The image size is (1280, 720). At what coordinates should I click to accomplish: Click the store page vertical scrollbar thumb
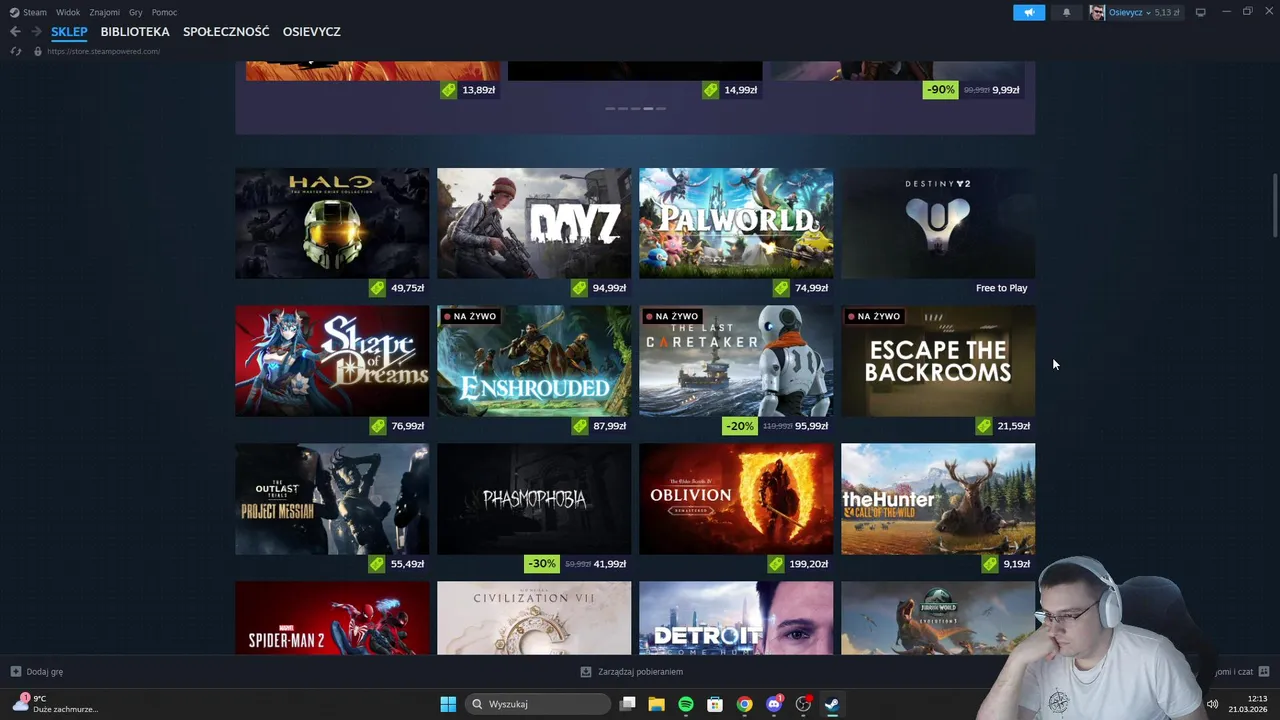1275,206
